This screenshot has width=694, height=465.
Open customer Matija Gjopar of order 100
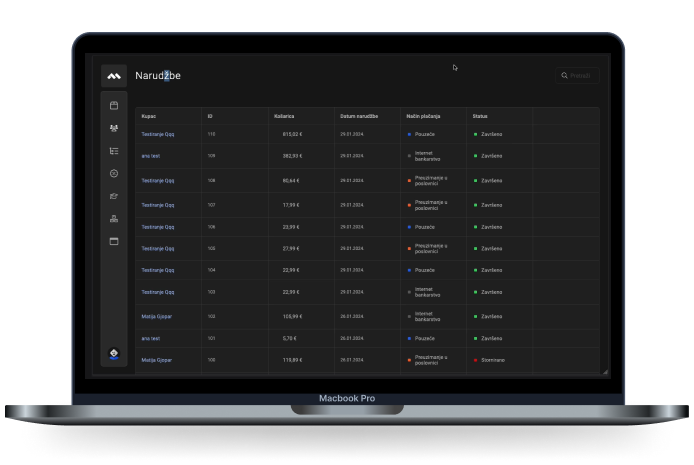coord(156,360)
